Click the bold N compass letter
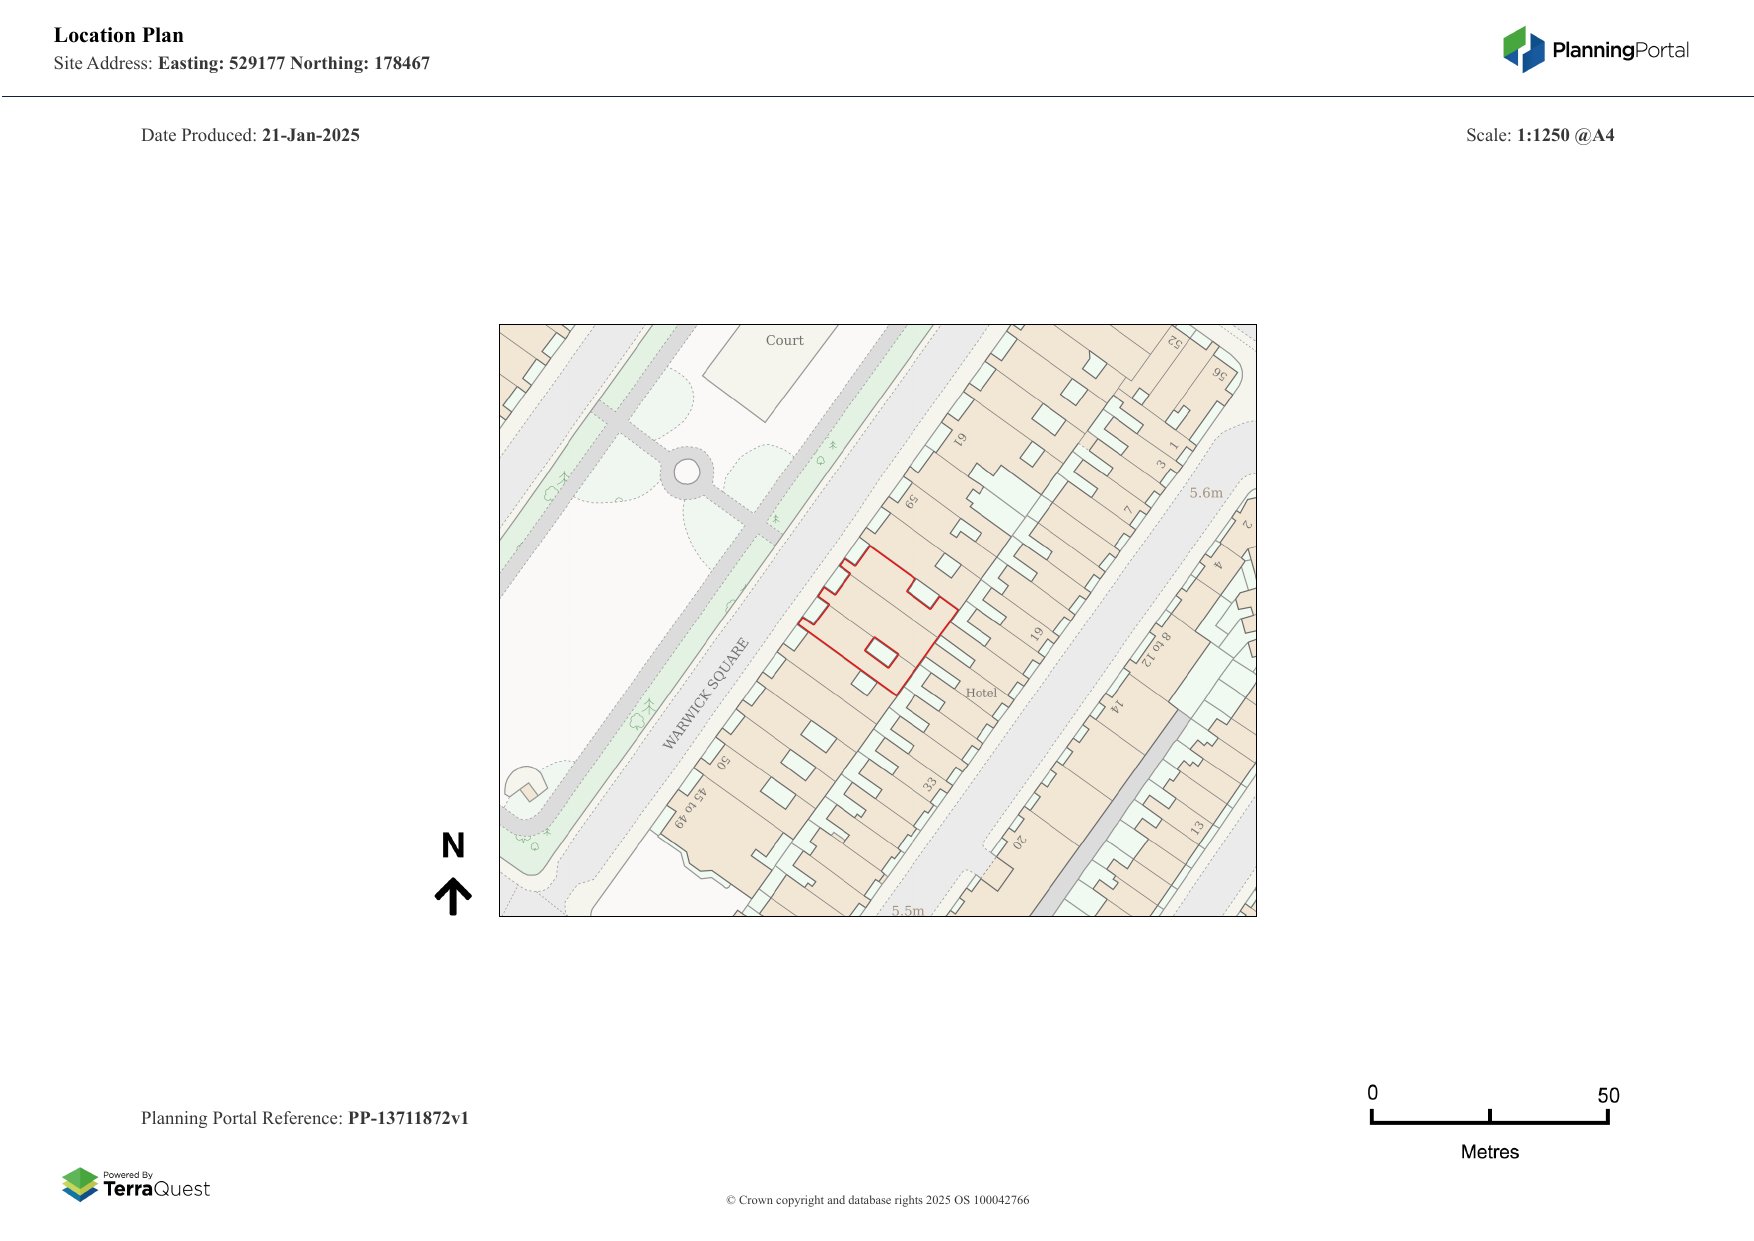The image size is (1754, 1241). pos(453,846)
